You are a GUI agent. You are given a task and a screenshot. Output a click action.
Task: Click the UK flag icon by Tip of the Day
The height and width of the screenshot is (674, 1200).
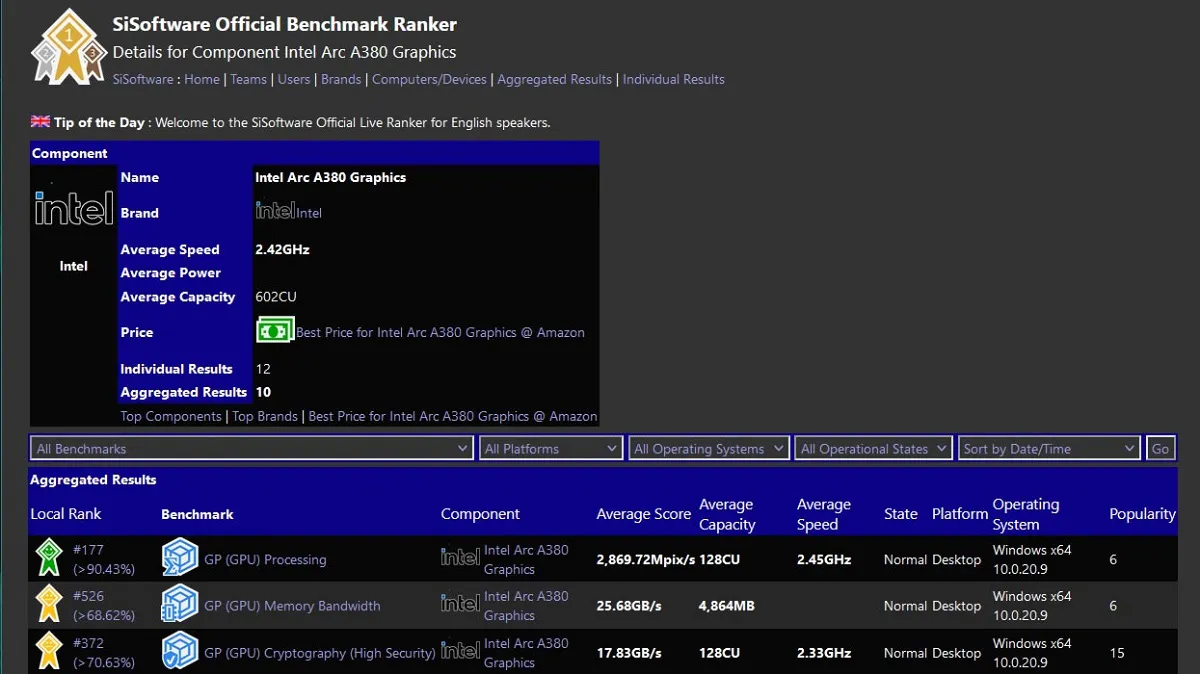pyautogui.click(x=40, y=122)
